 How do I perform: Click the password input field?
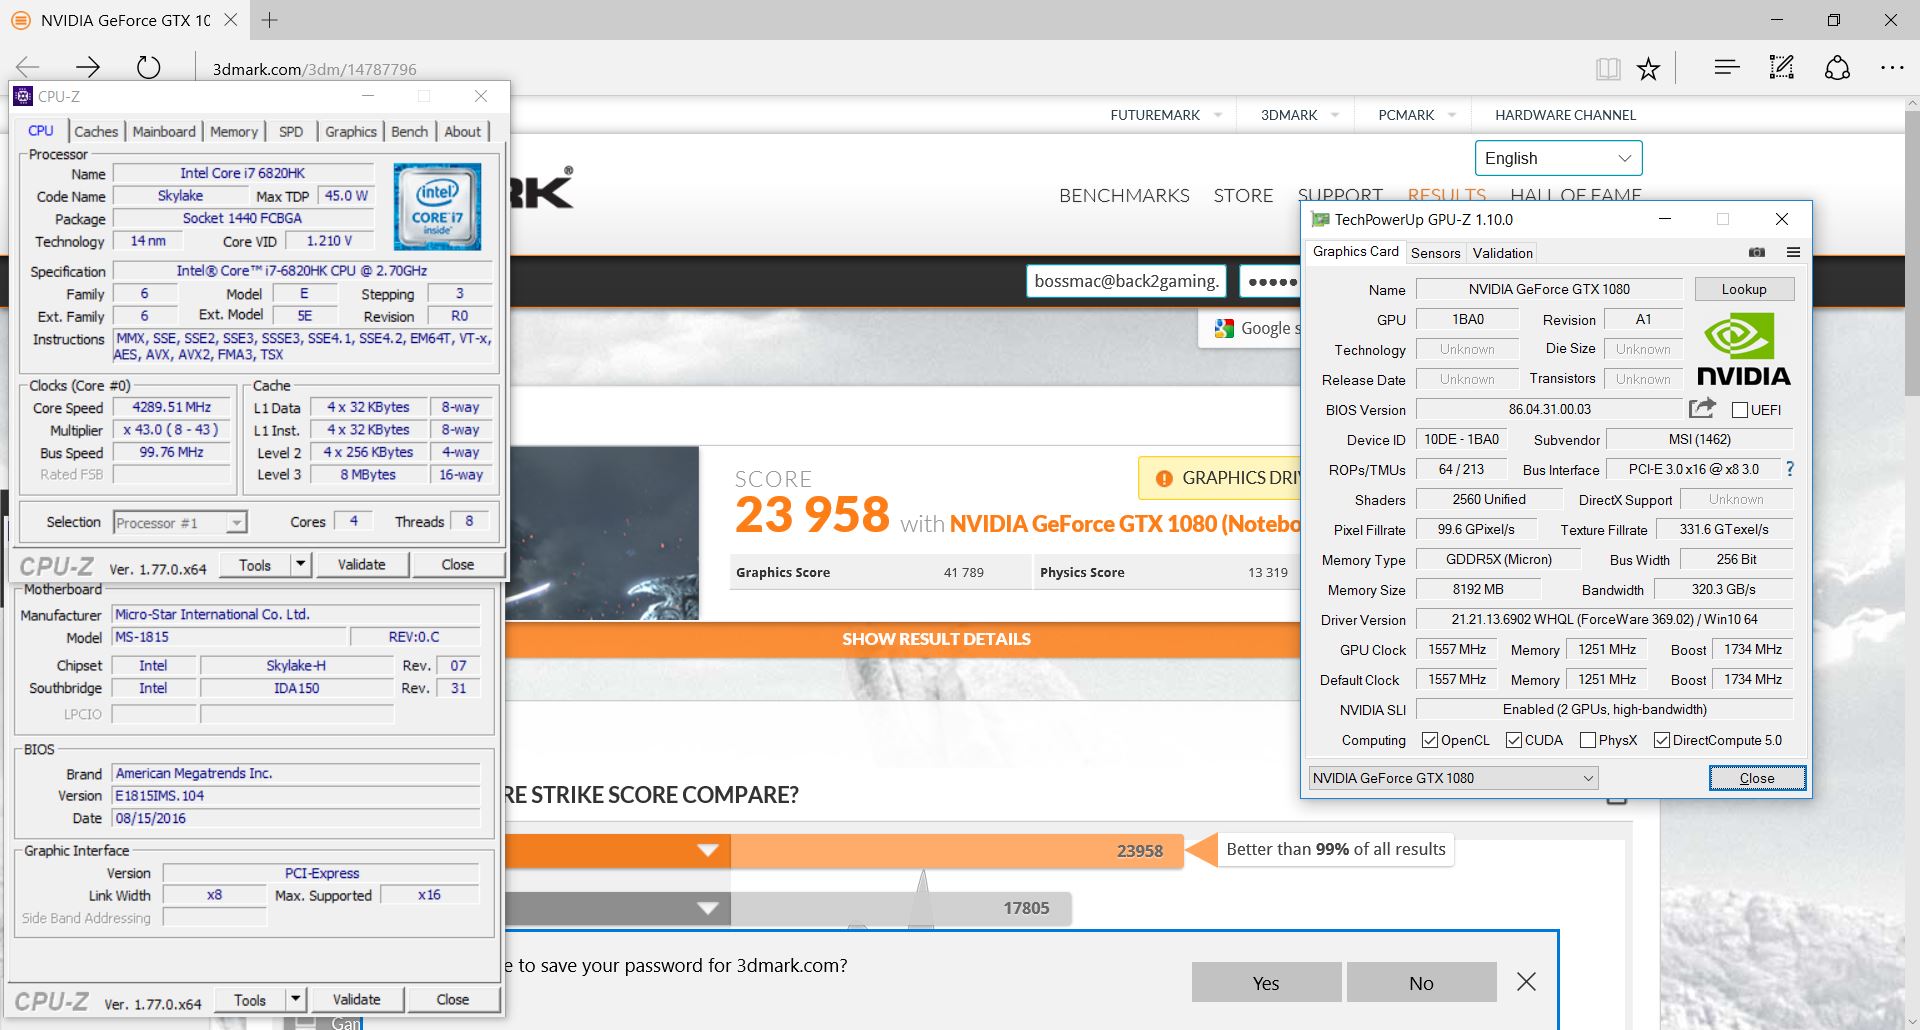coord(1270,282)
